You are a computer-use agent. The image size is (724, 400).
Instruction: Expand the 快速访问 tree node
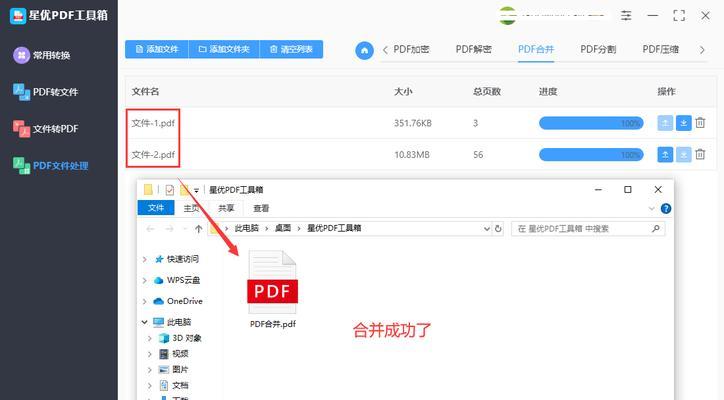[145, 259]
